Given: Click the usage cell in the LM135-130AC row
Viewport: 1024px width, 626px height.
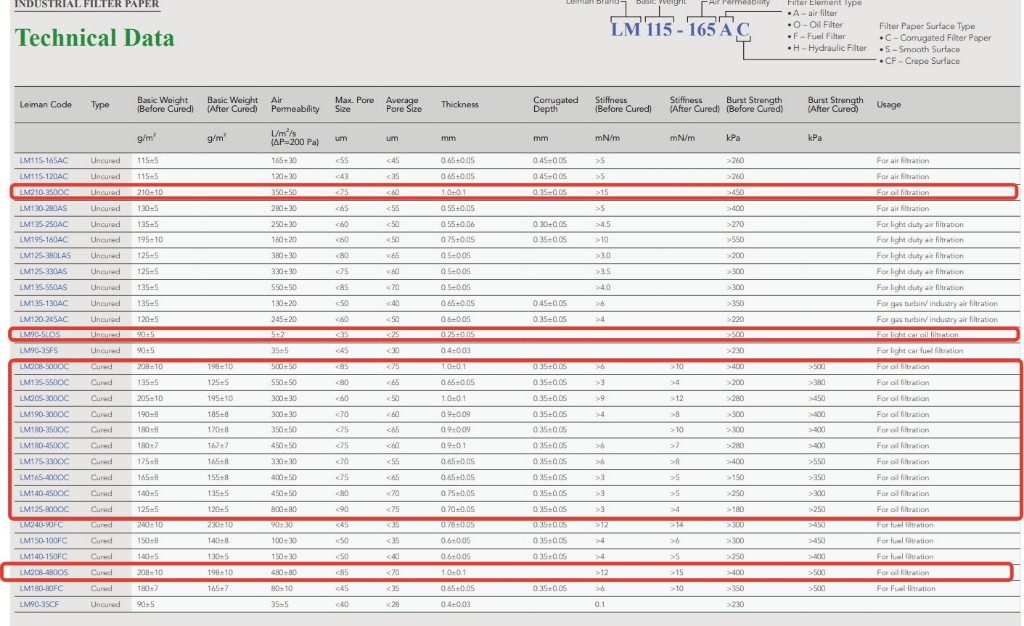Looking at the screenshot, I should pyautogui.click(x=937, y=304).
